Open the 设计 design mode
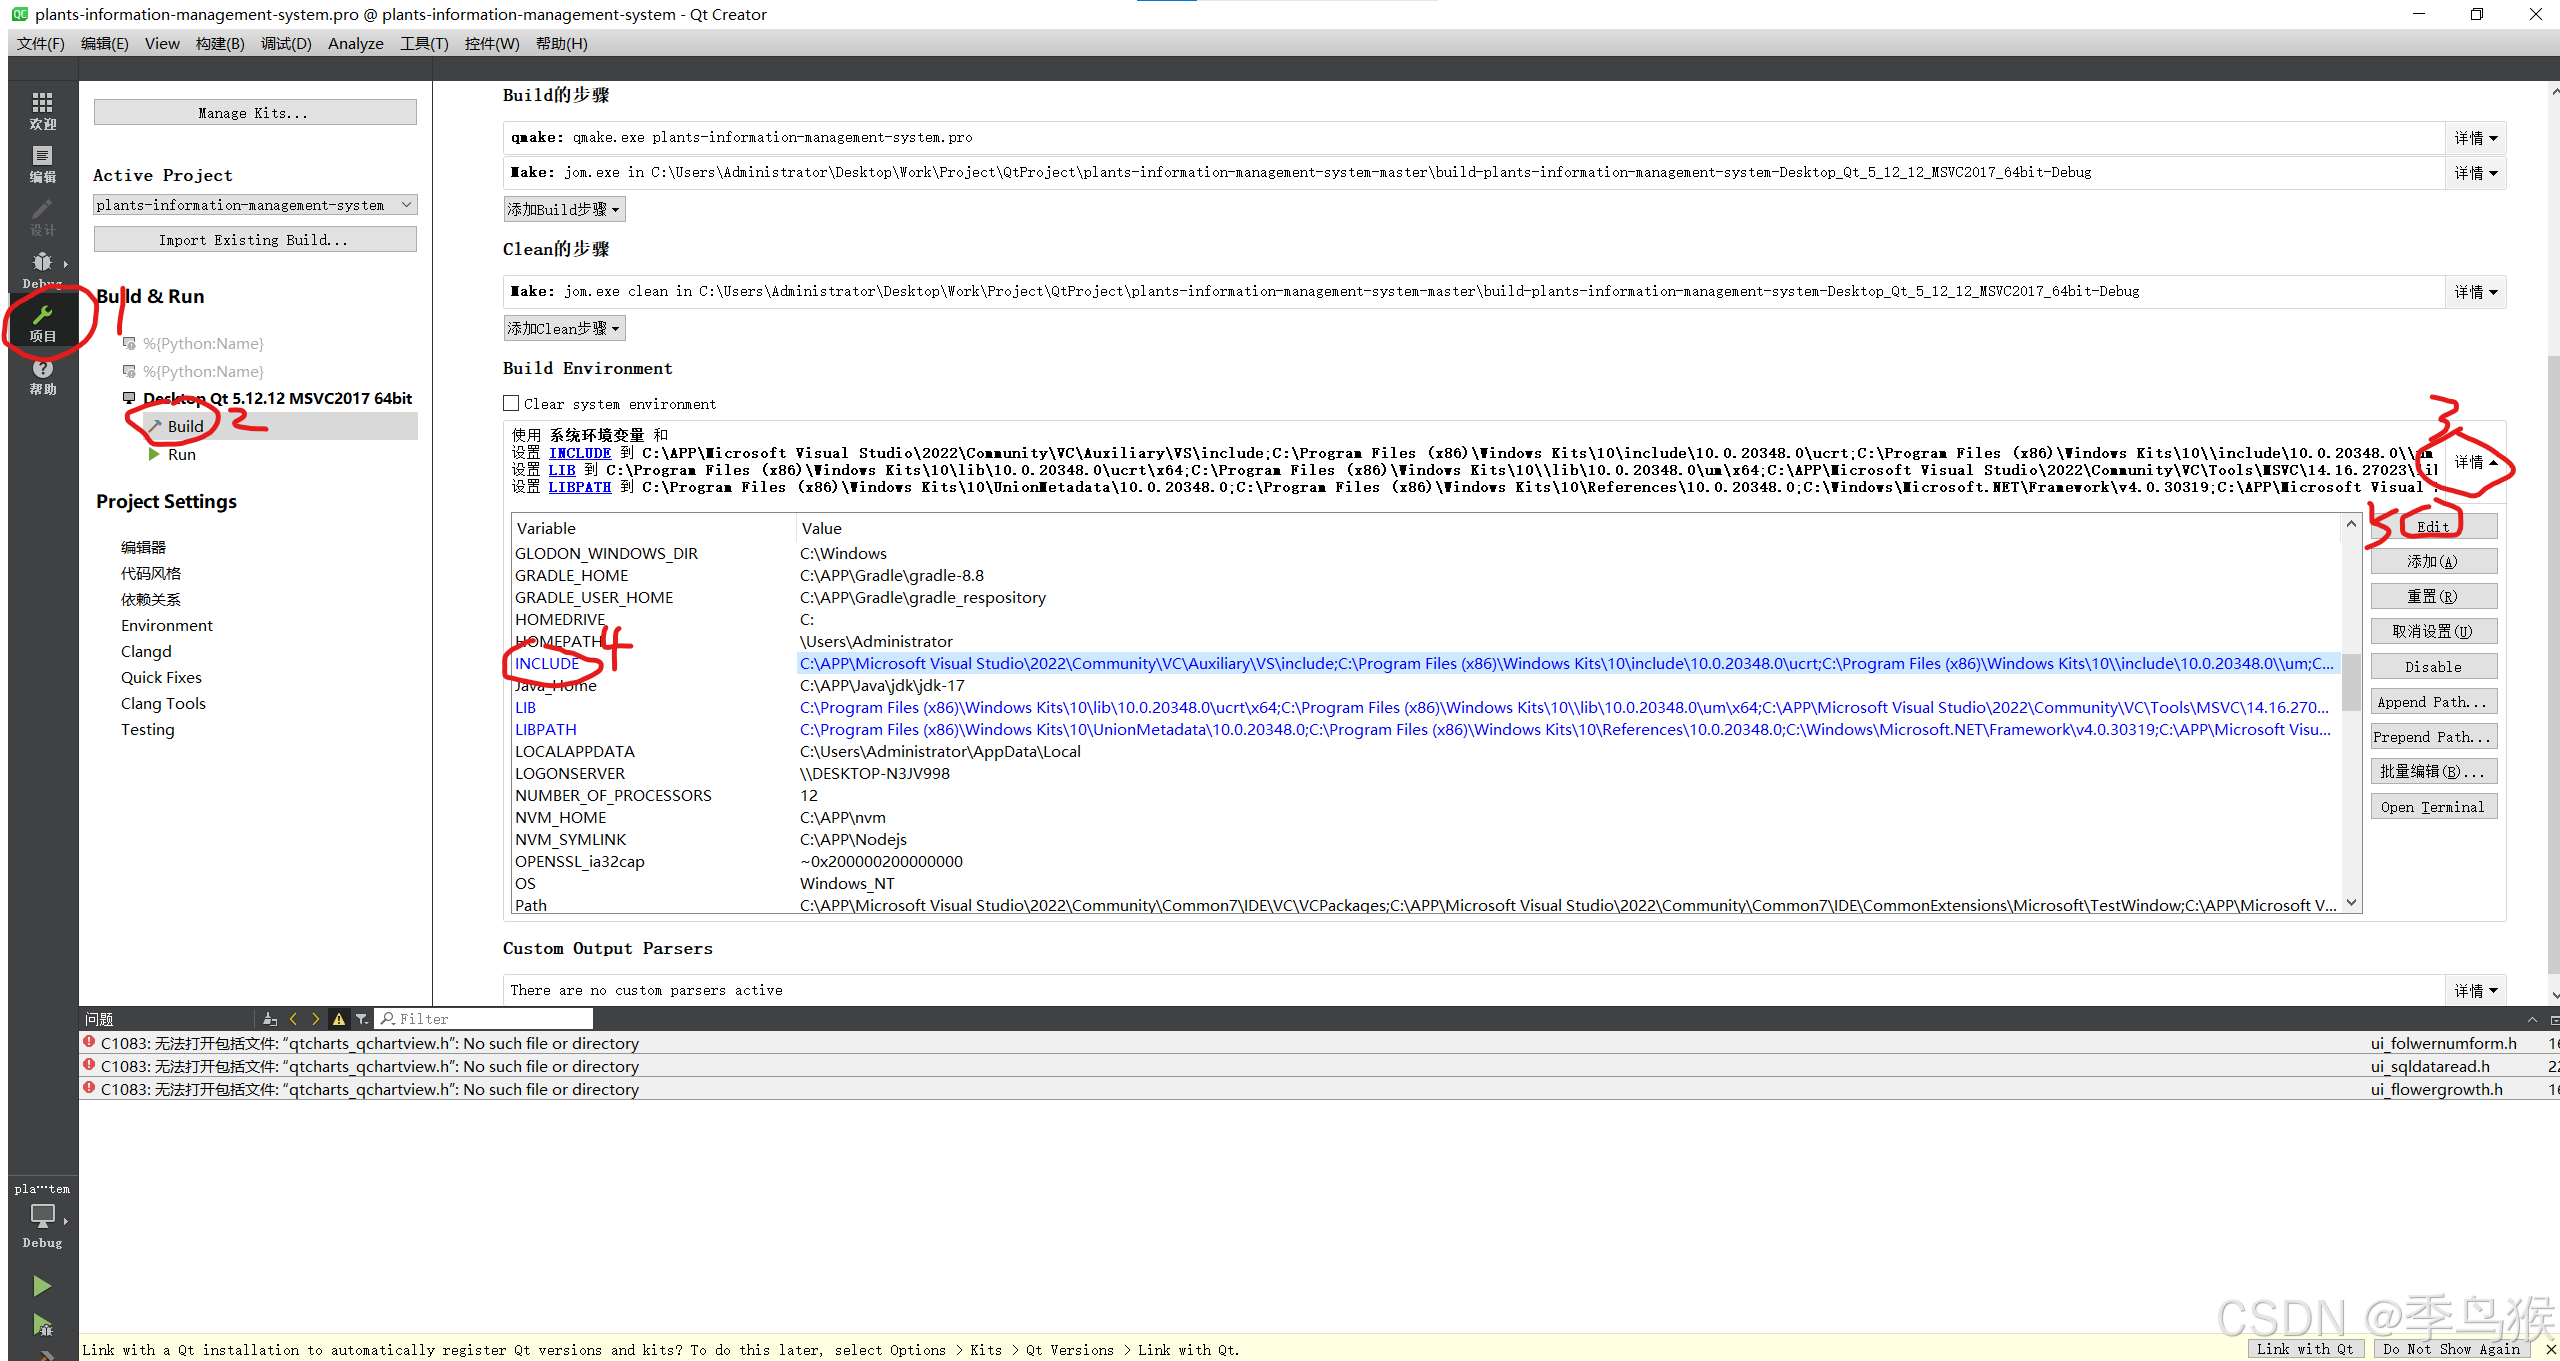Image resolution: width=2560 pixels, height=1361 pixels. [x=42, y=217]
